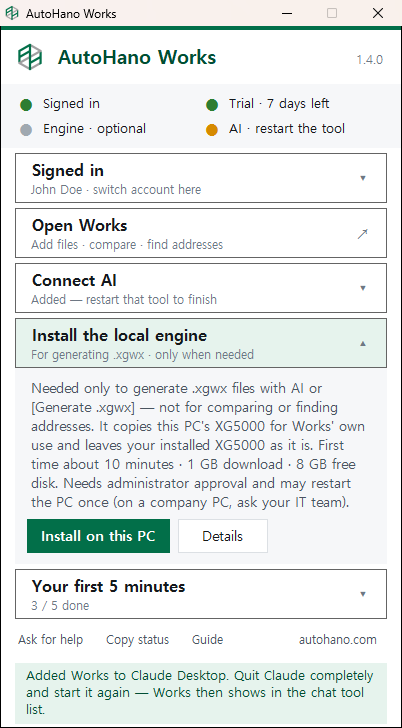Open the Signed in card heading
This screenshot has height=728, width=402.
pos(68,171)
